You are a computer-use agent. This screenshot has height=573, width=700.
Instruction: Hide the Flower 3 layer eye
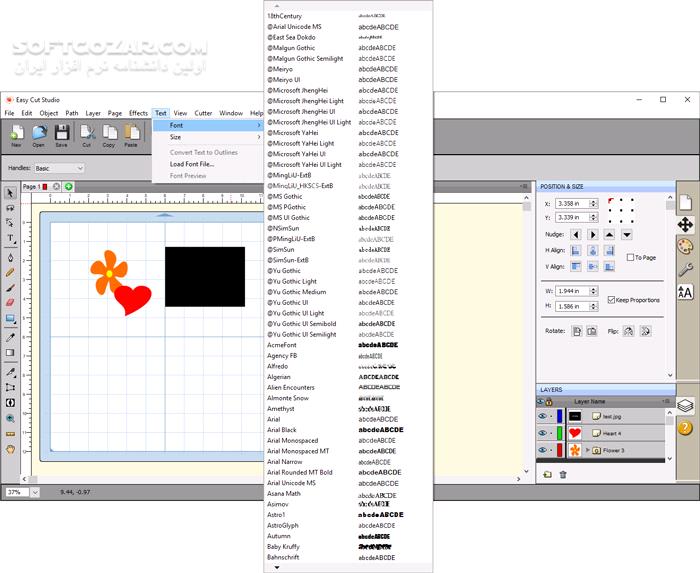point(542,450)
